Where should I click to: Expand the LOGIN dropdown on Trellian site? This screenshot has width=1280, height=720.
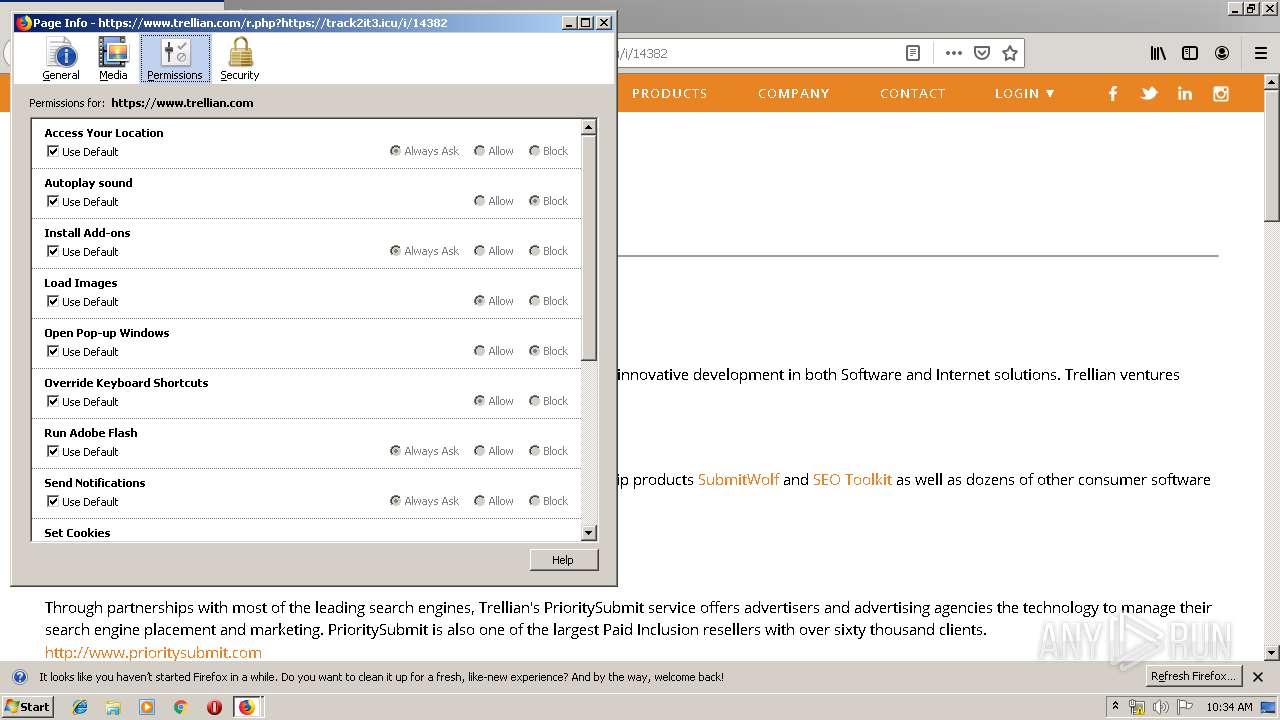[x=1025, y=93]
